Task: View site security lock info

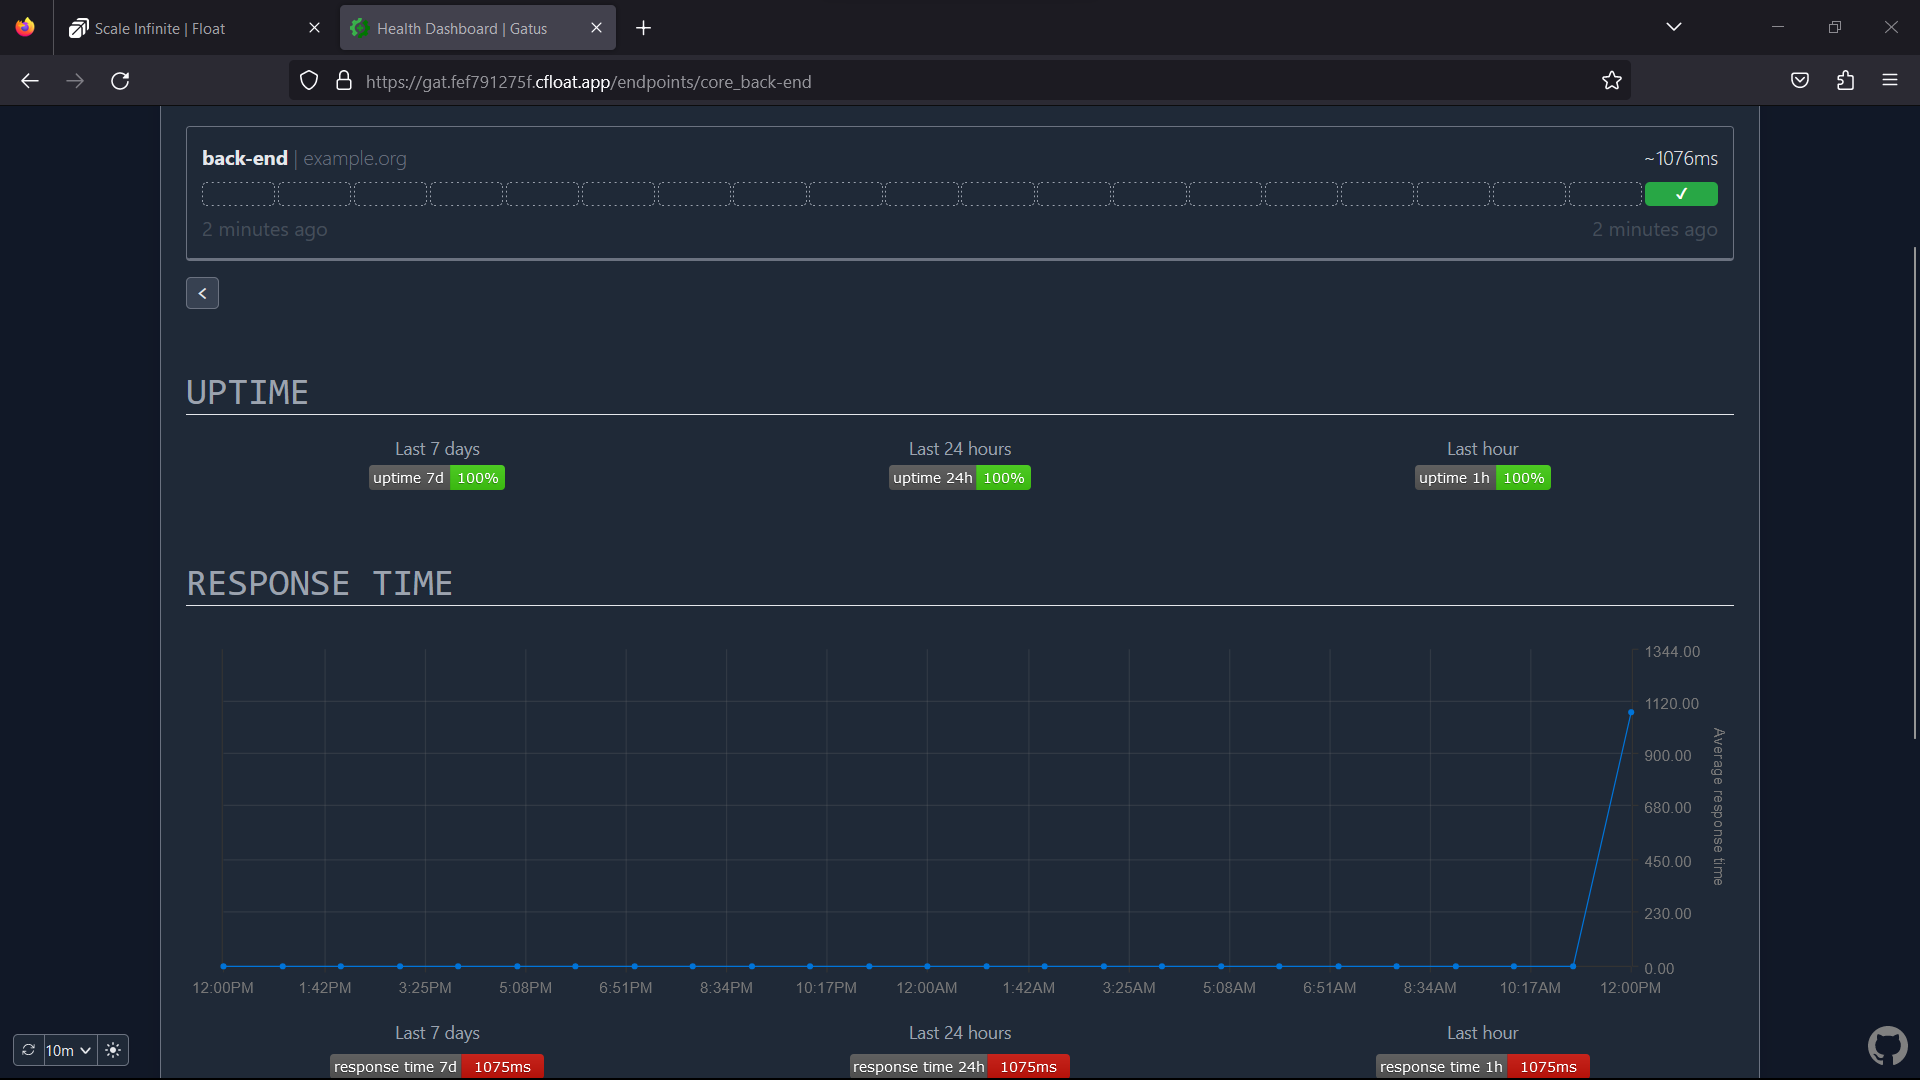Action: coord(344,81)
